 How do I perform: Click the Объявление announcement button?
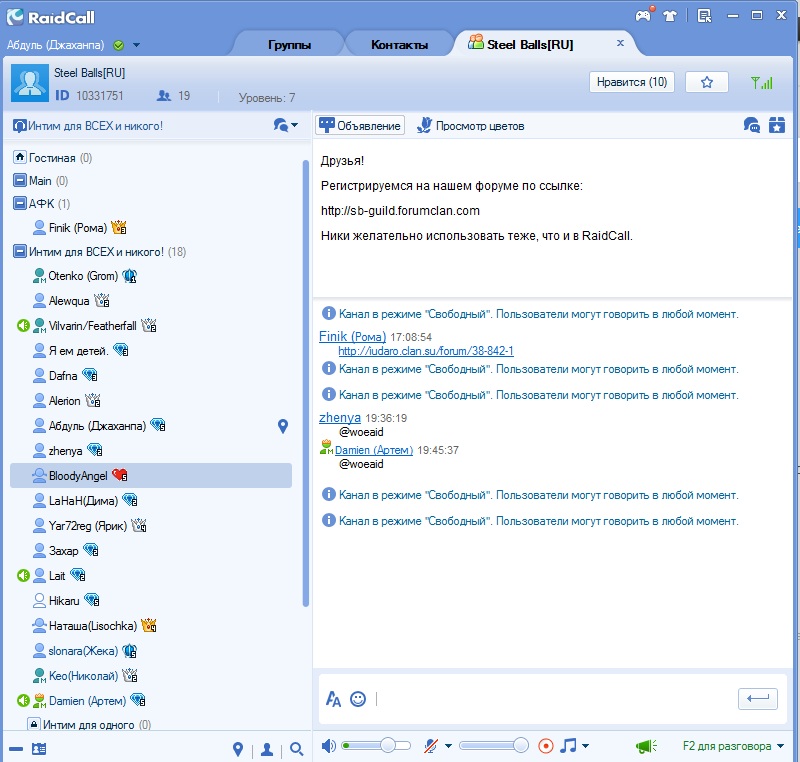(360, 125)
